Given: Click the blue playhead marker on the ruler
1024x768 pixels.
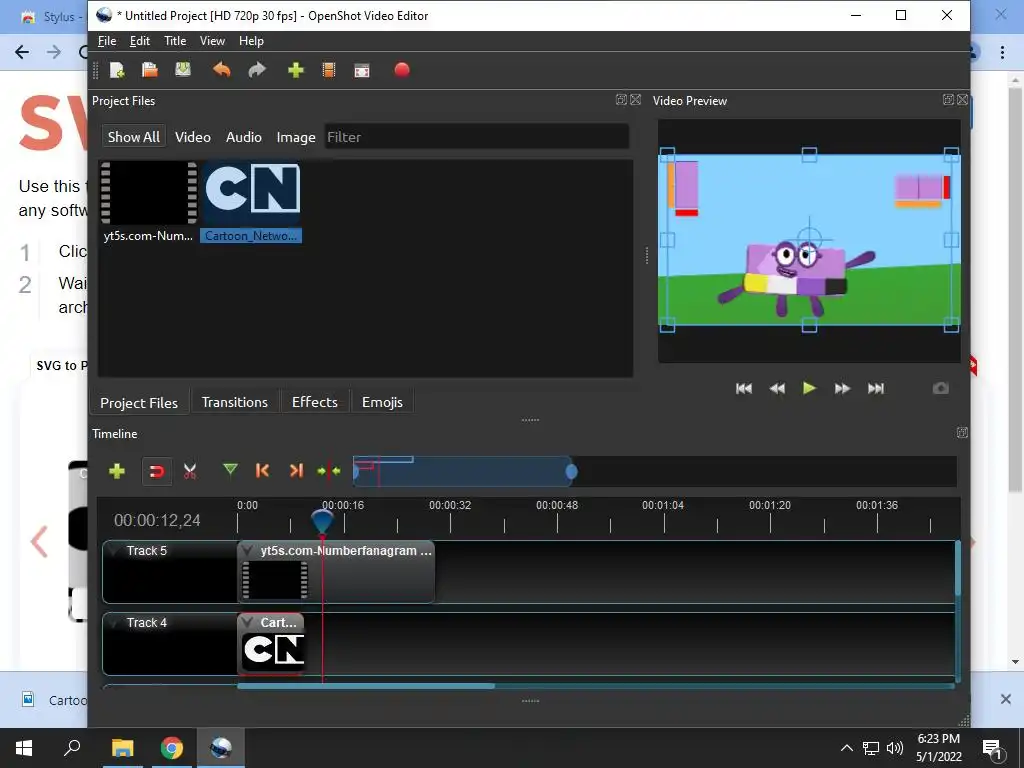Looking at the screenshot, I should pyautogui.click(x=322, y=521).
